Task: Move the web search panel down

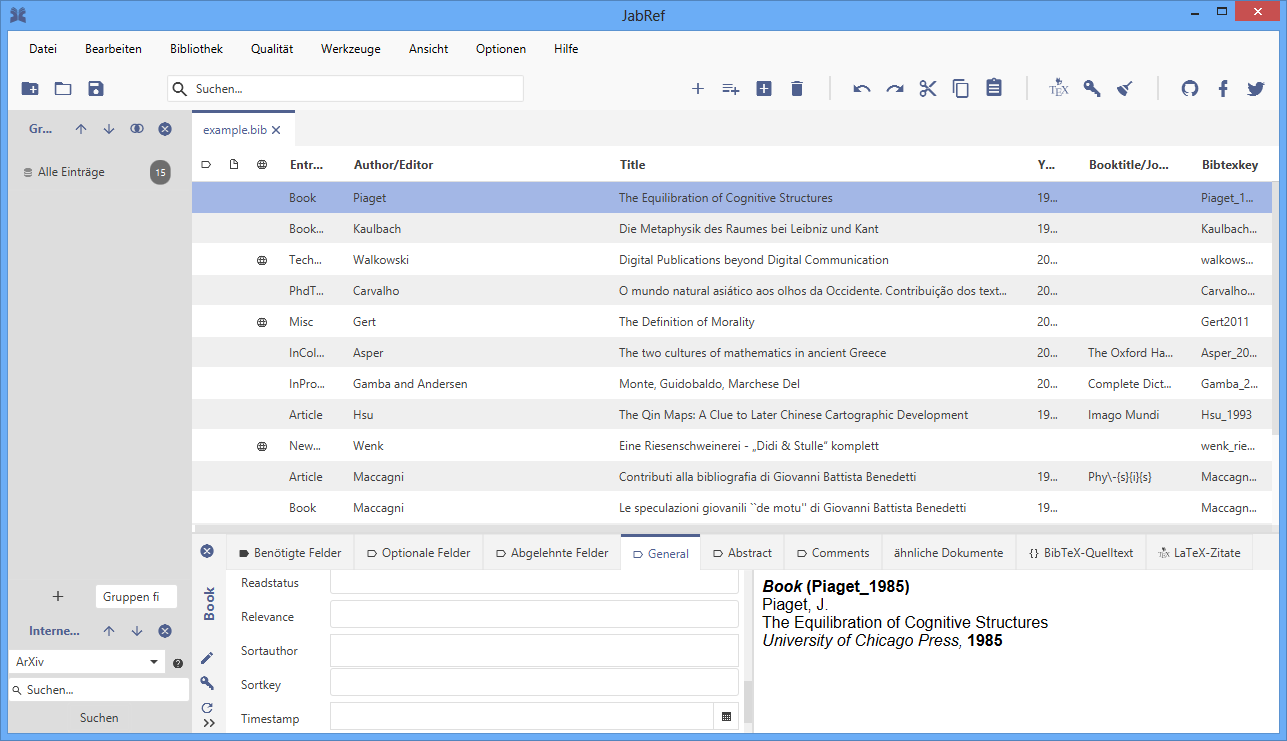Action: tap(137, 631)
